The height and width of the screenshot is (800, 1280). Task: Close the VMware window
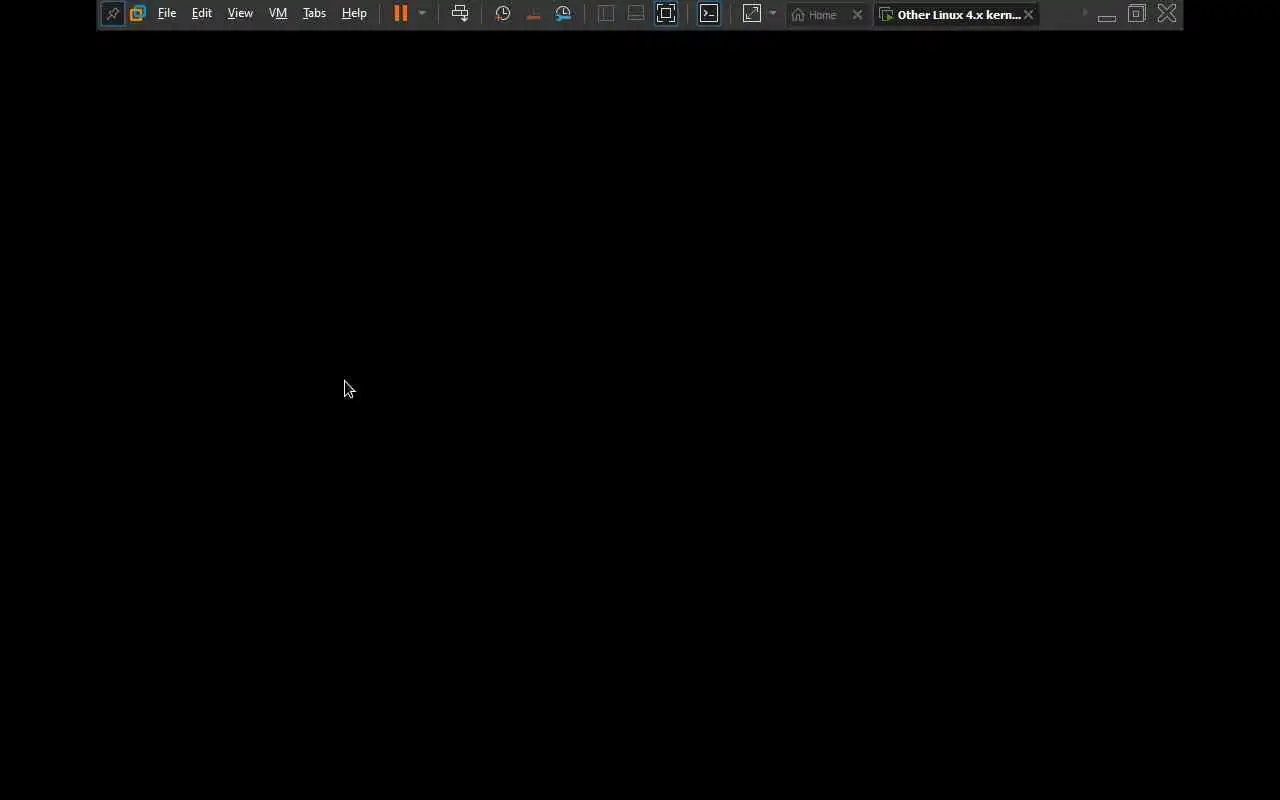point(1167,14)
